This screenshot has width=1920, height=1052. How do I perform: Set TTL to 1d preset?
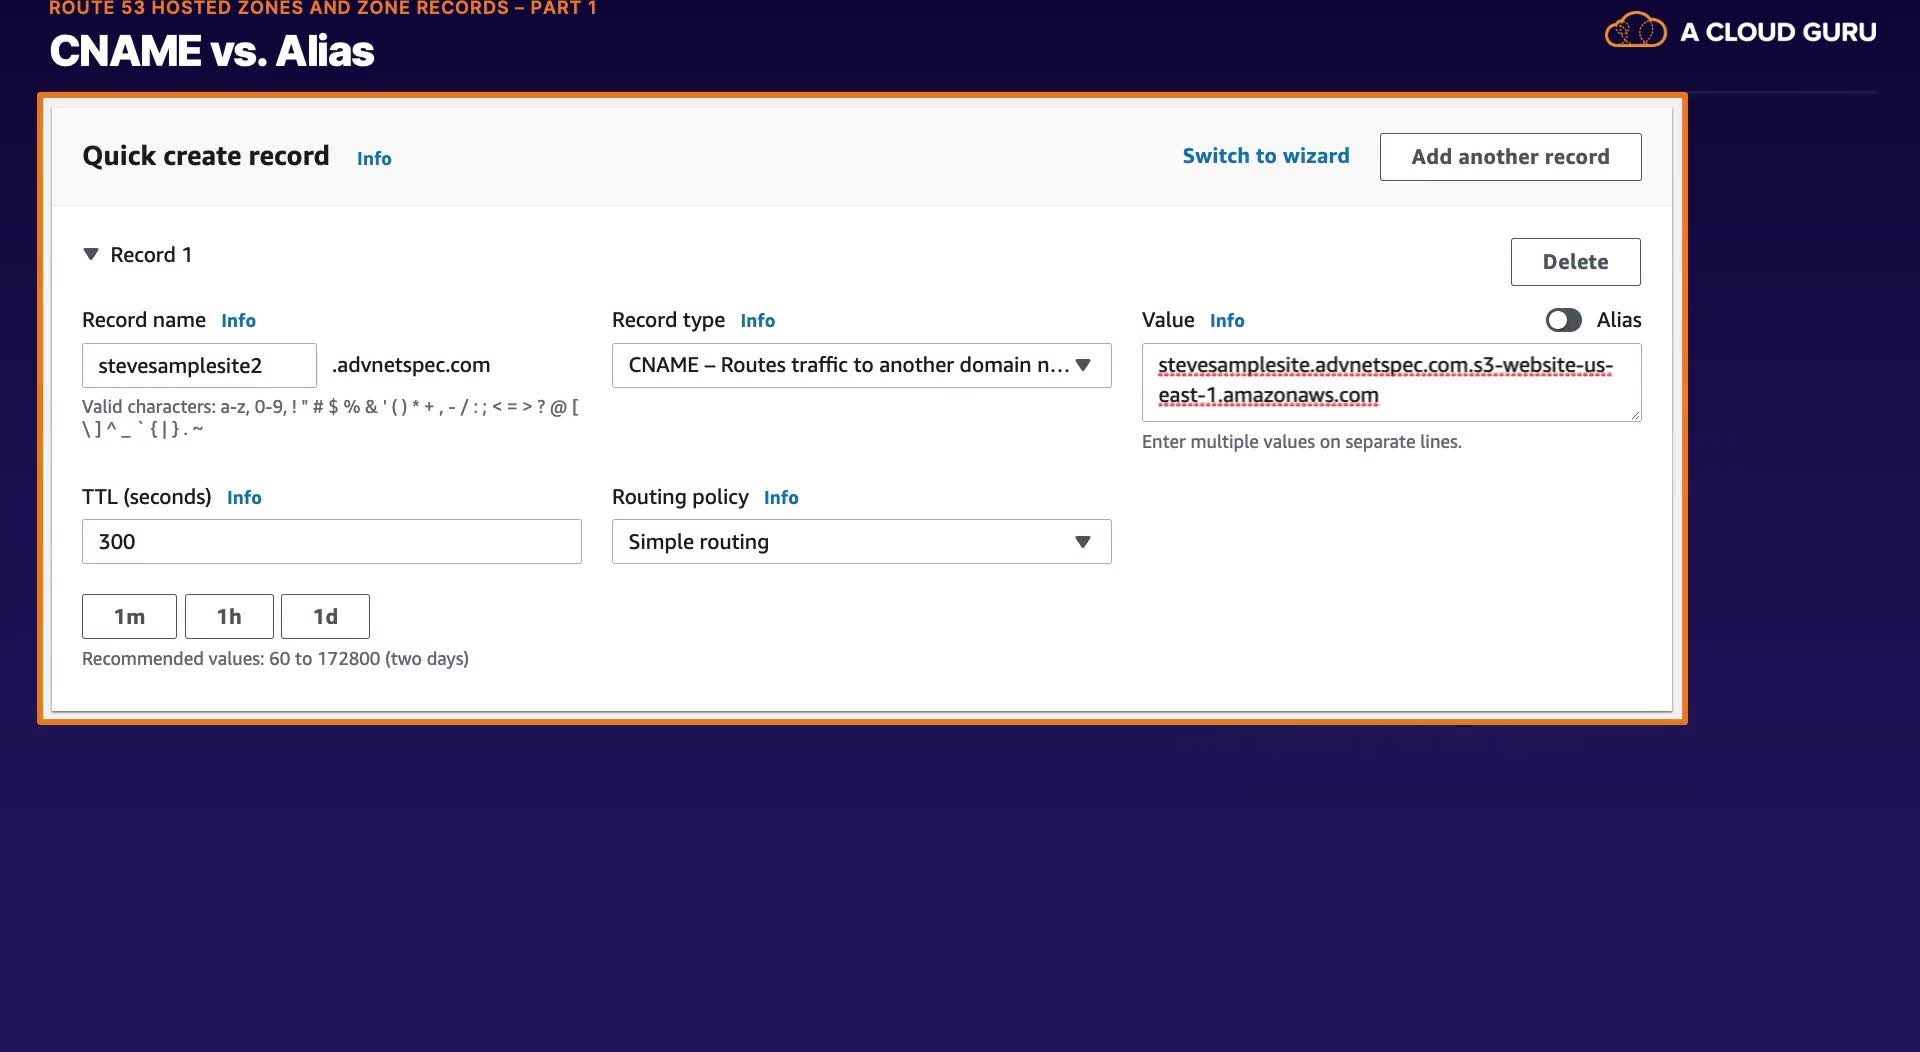[325, 616]
